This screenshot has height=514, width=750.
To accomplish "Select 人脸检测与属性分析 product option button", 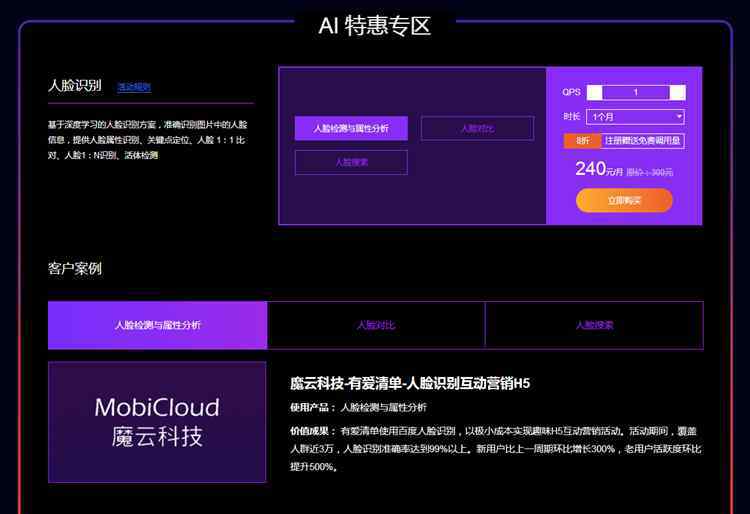I will 351,128.
